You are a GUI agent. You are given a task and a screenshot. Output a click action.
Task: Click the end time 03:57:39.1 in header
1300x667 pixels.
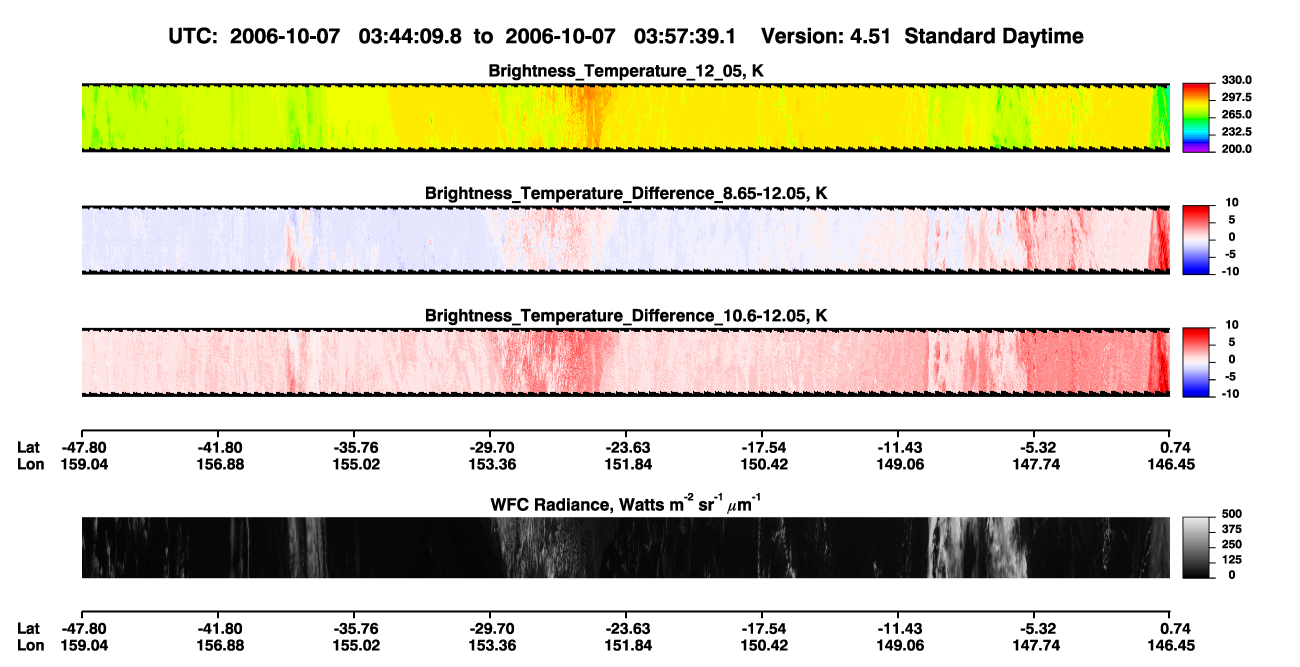(x=685, y=37)
